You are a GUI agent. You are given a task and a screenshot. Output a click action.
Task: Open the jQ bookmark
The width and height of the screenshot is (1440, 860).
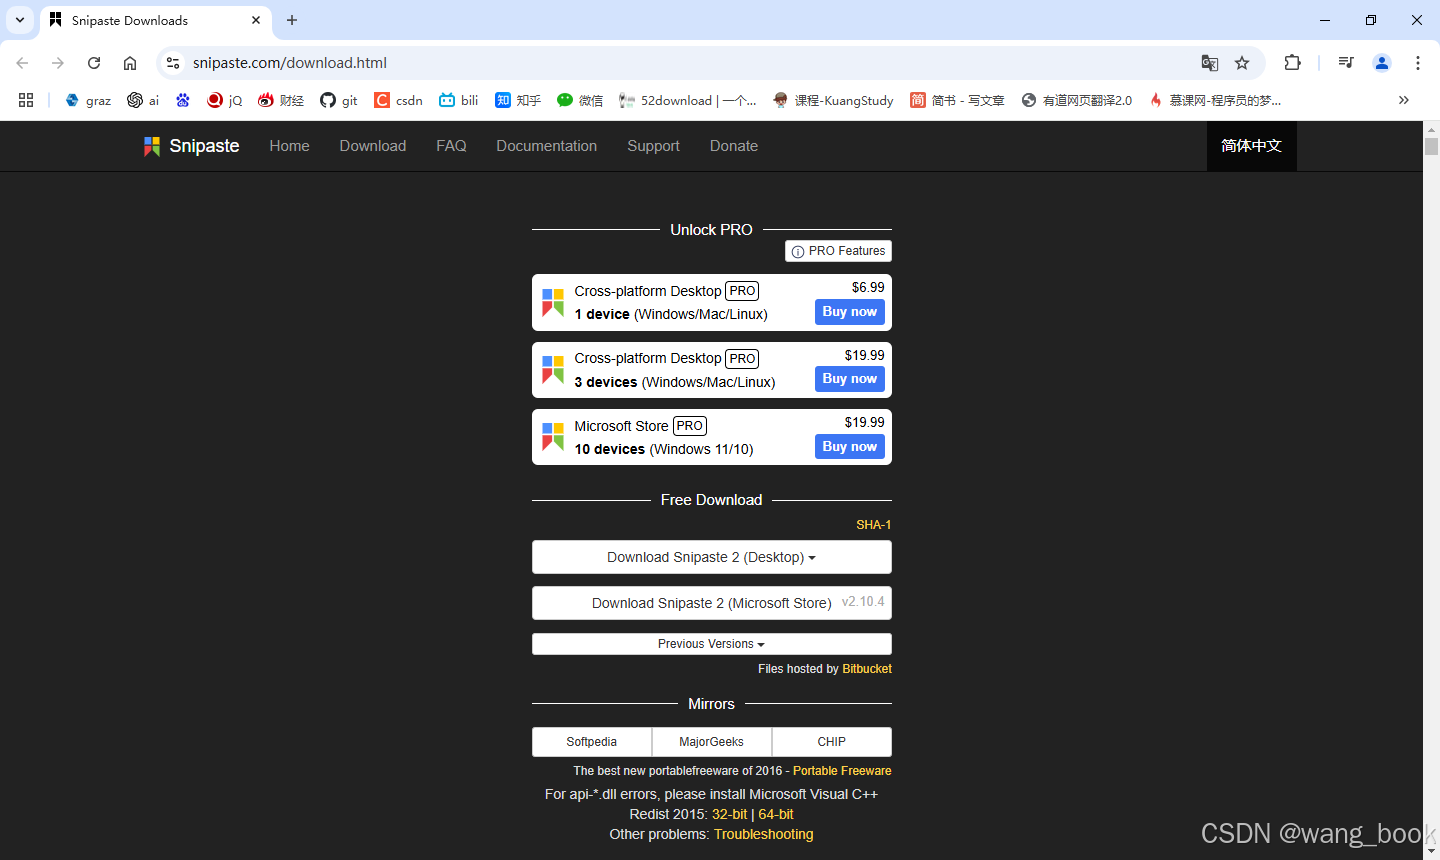click(x=225, y=100)
